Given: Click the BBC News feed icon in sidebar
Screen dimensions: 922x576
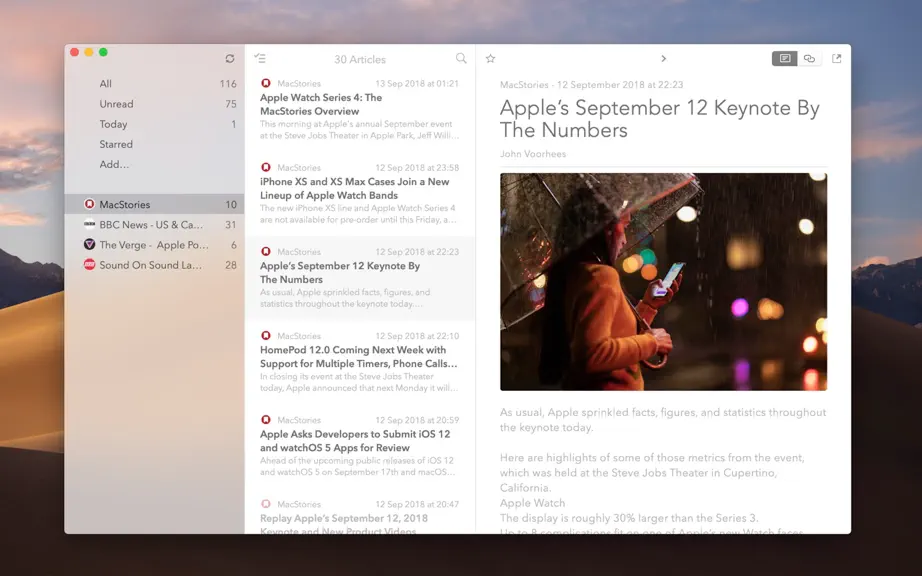Looking at the screenshot, I should pos(89,224).
